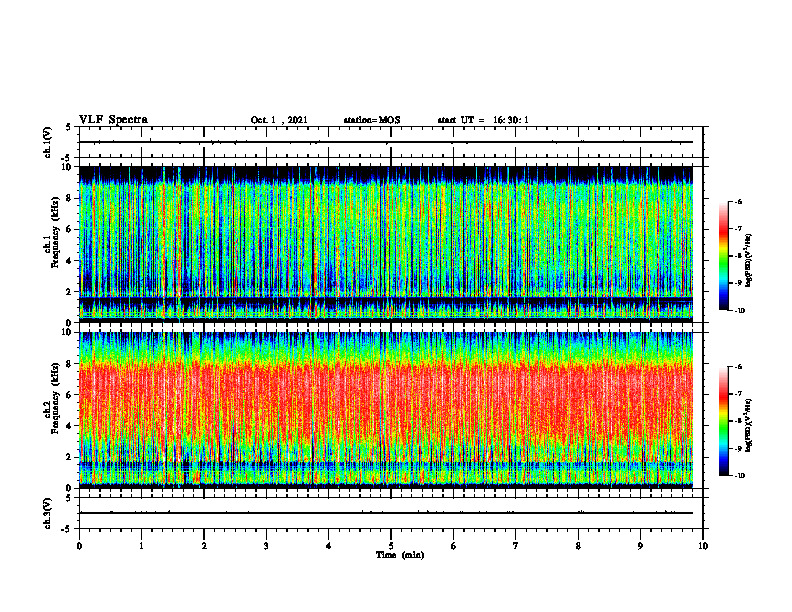The height and width of the screenshot is (612, 792).
Task: Click the "-9" label on ch.2 color scale
Action: (738, 448)
